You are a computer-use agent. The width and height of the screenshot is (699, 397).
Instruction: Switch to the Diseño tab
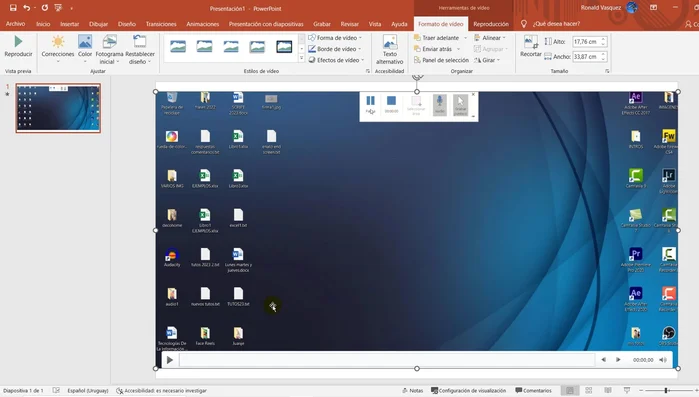tap(127, 24)
